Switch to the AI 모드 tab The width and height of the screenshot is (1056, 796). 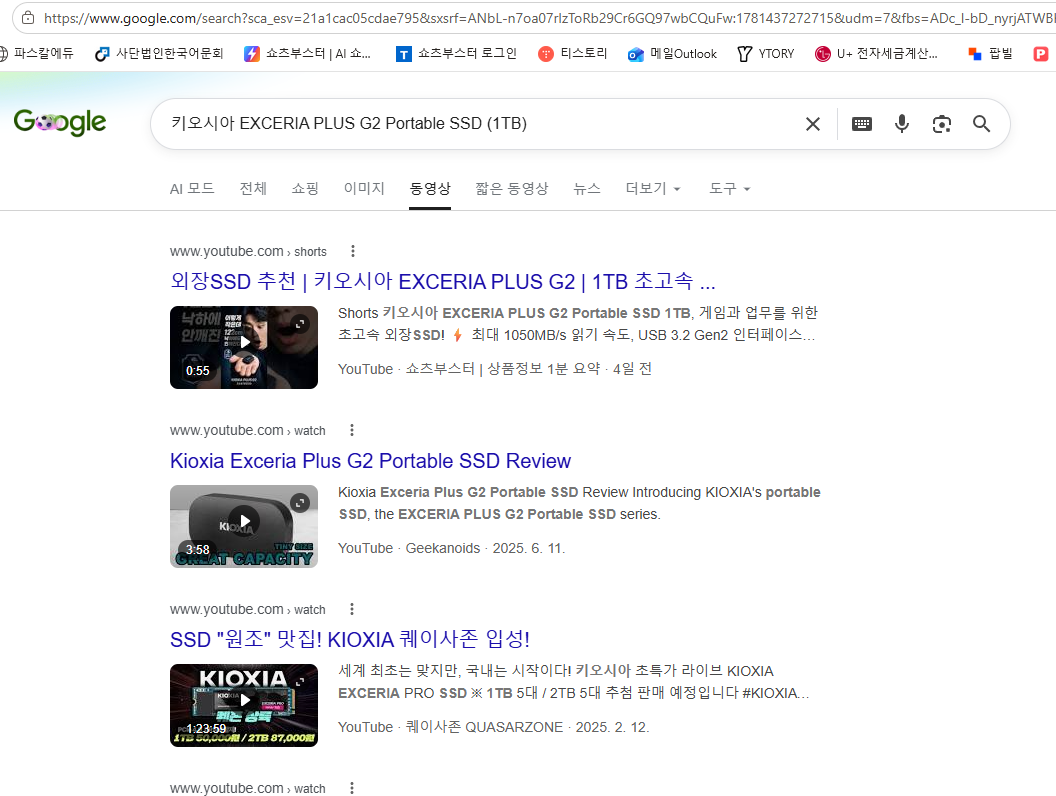(x=192, y=189)
